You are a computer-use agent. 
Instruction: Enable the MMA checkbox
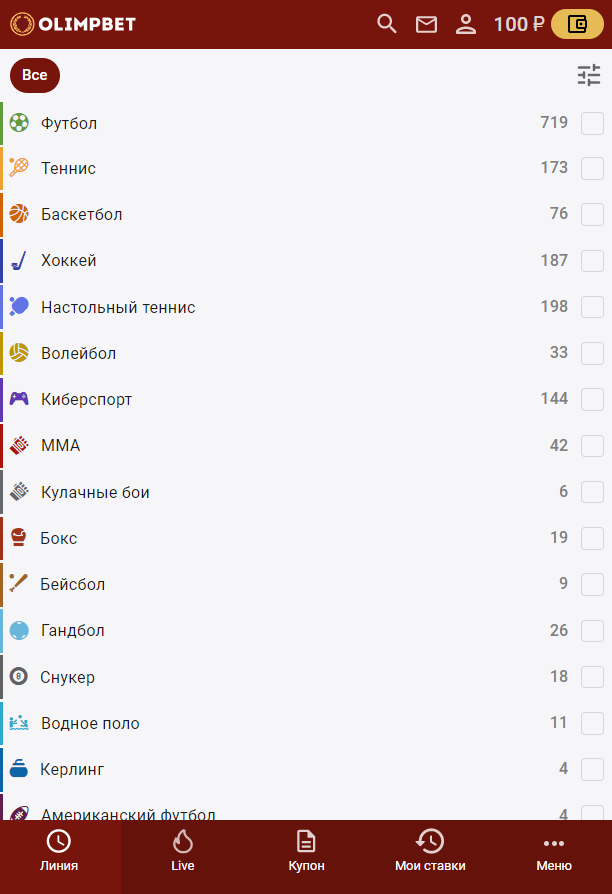pyautogui.click(x=592, y=446)
